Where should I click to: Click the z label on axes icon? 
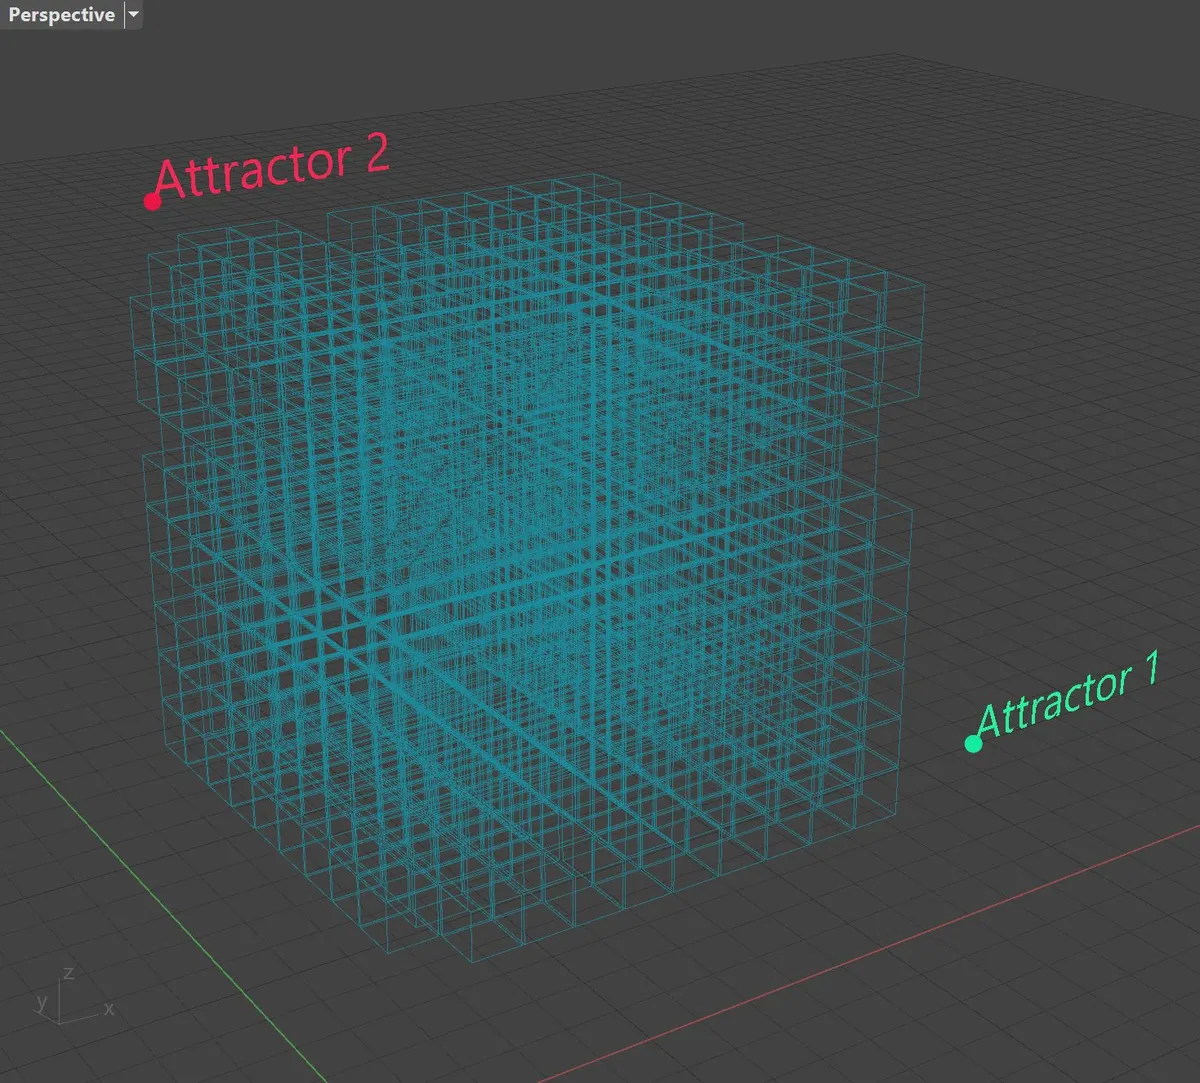point(68,973)
